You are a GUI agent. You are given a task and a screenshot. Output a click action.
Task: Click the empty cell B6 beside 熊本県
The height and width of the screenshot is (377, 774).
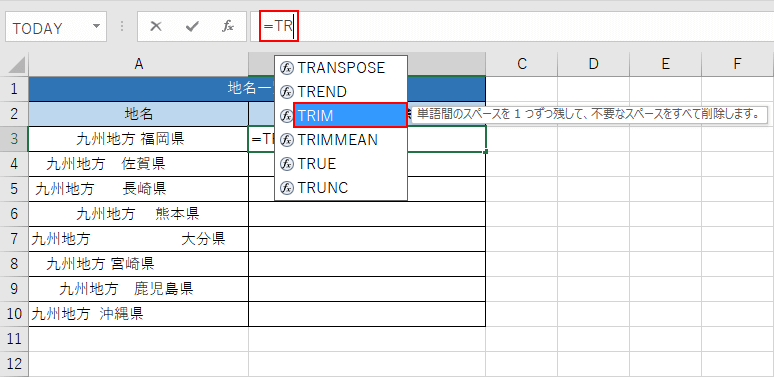tap(367, 214)
